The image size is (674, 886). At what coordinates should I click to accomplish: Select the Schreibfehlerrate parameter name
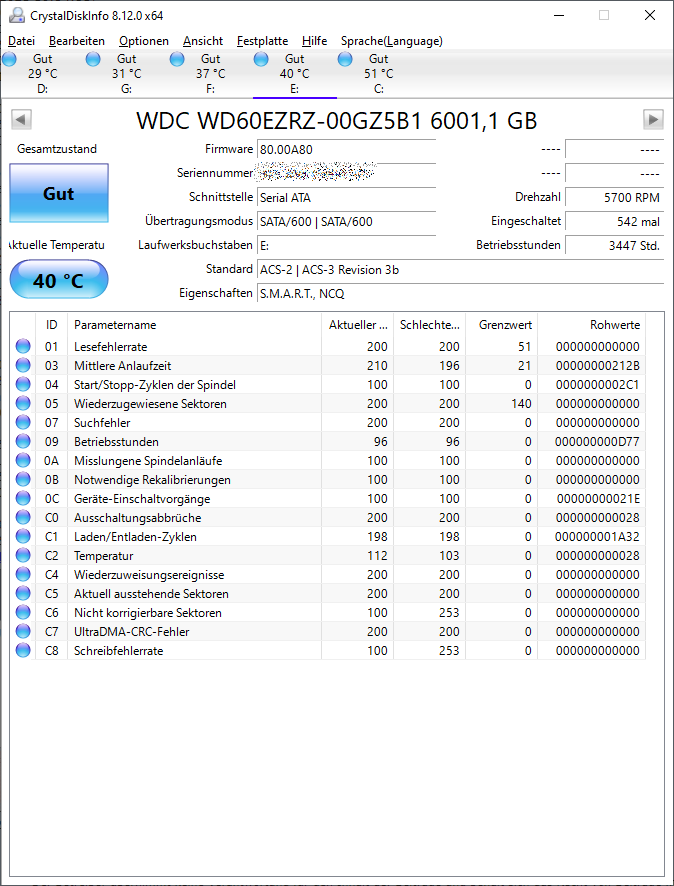coord(119,651)
